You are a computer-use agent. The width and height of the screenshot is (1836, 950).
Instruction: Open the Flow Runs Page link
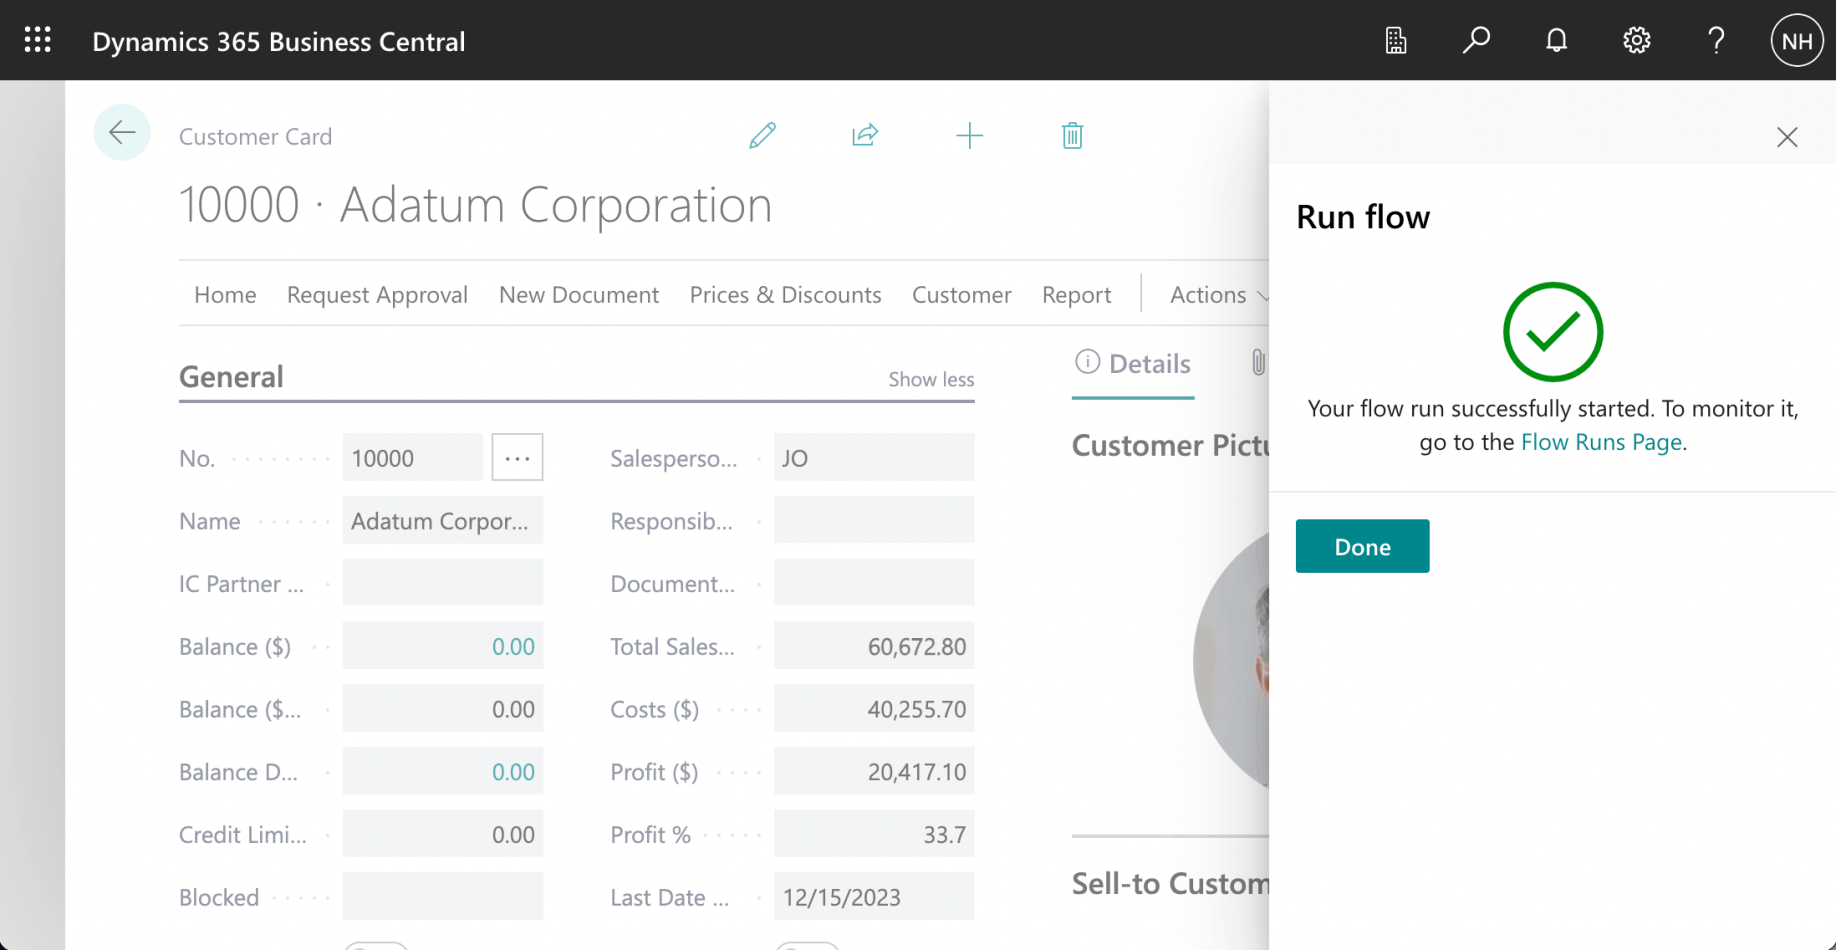[1600, 442]
